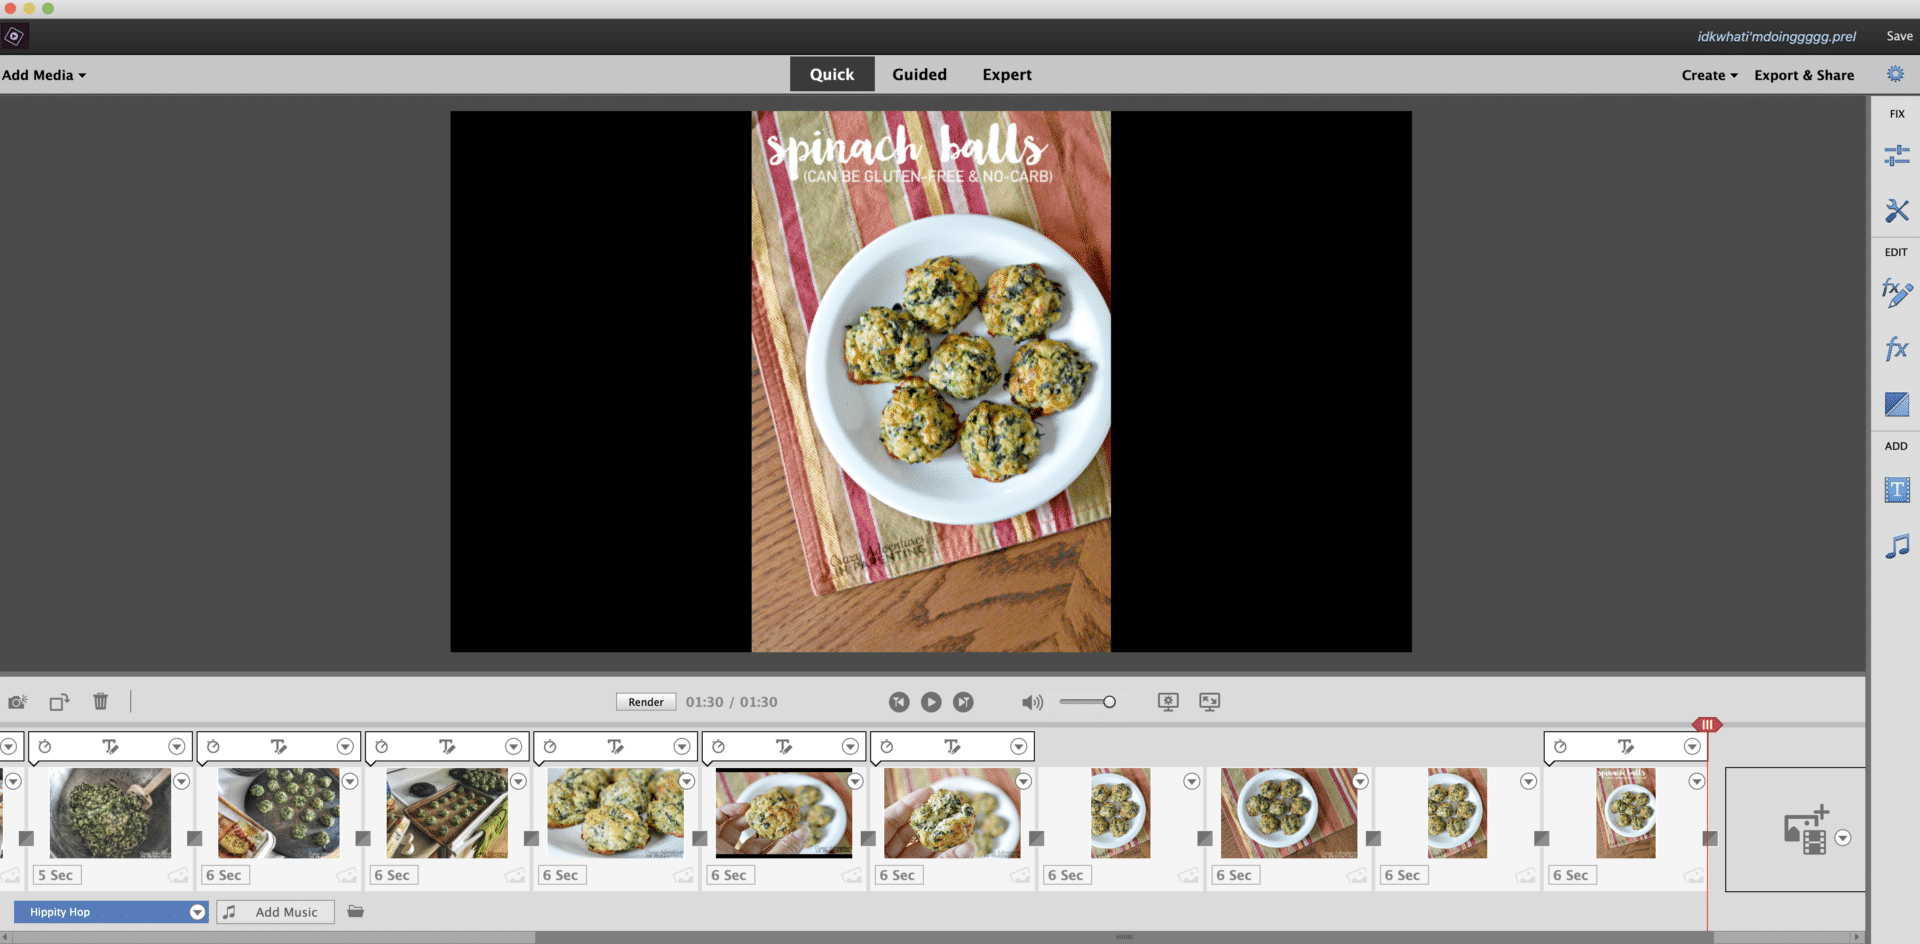The image size is (1920, 944).
Task: Click stopwatch icon above the title slide clip
Action: (1560, 747)
